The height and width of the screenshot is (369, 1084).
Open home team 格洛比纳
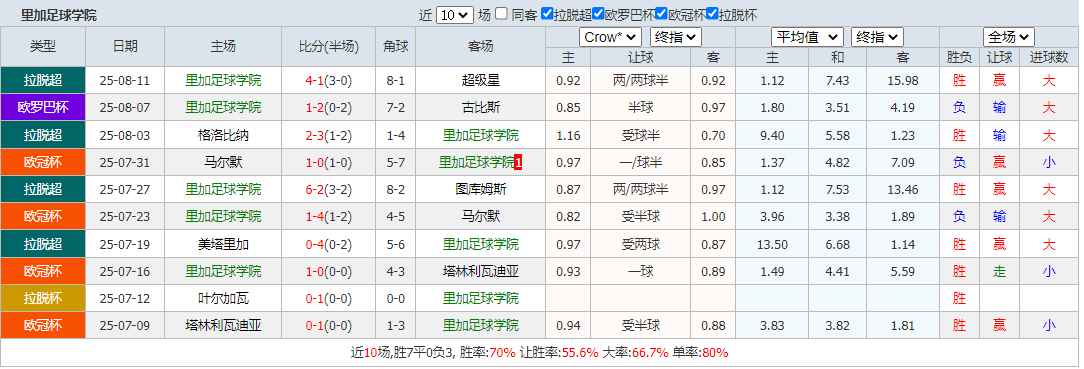click(x=223, y=135)
